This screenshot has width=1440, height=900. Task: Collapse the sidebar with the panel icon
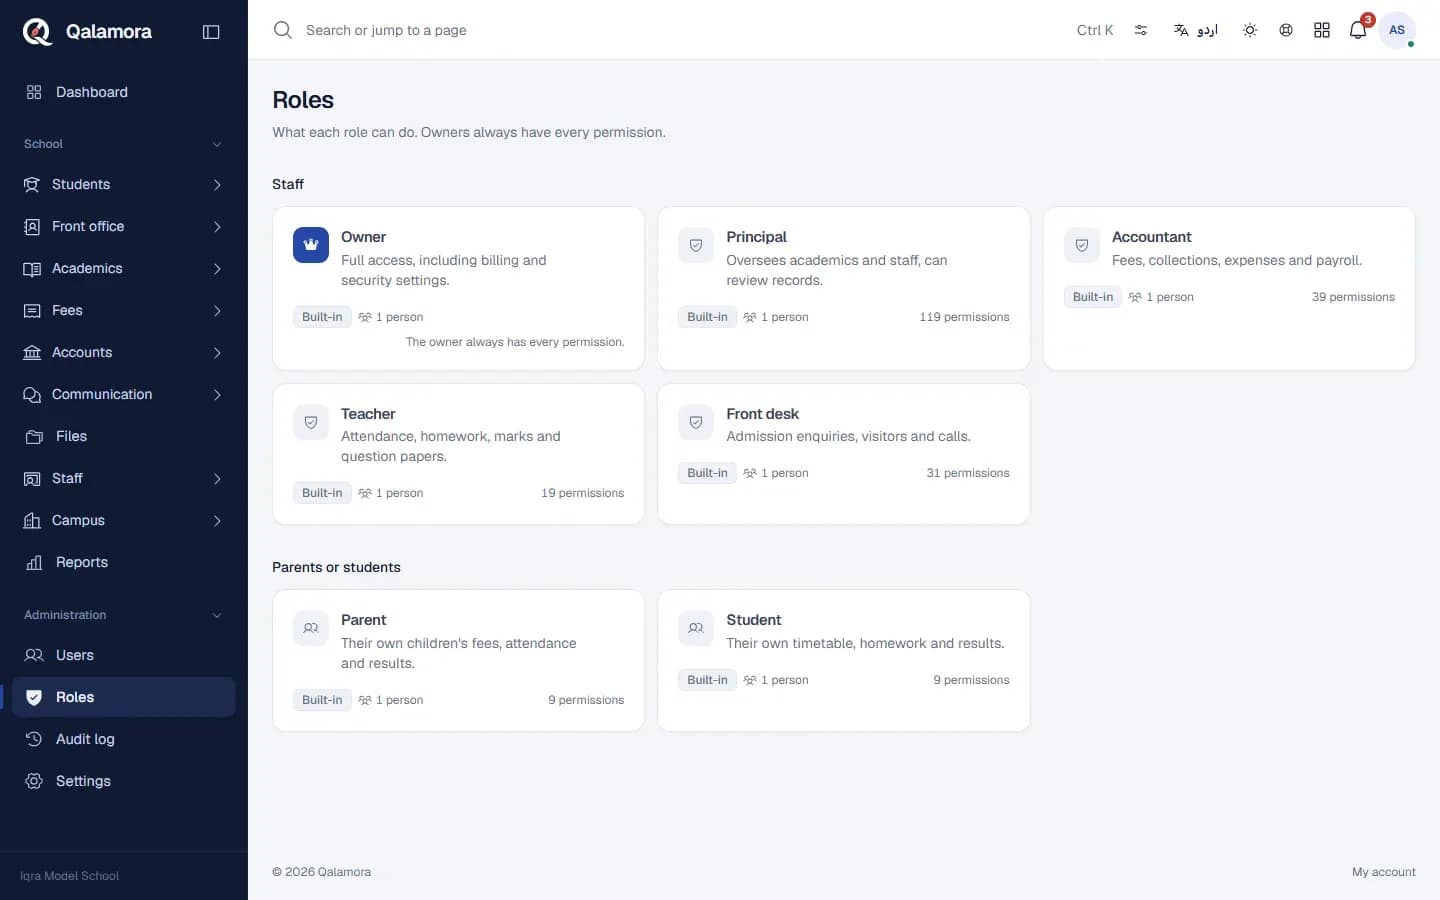211,32
